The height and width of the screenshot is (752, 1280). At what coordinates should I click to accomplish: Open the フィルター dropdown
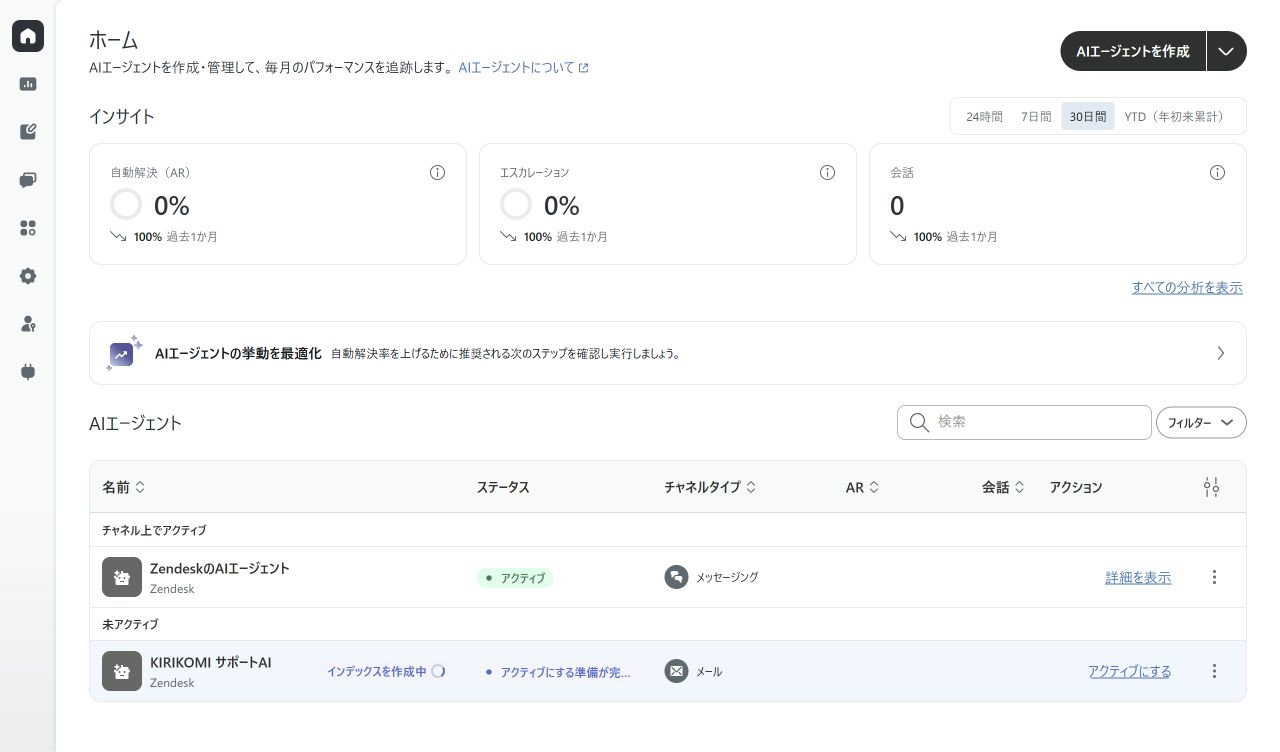click(1201, 423)
